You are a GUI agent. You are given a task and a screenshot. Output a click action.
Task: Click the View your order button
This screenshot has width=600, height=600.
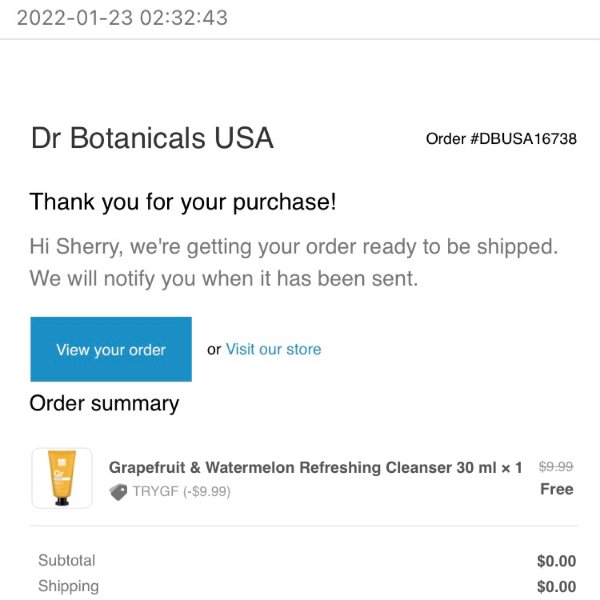(111, 349)
